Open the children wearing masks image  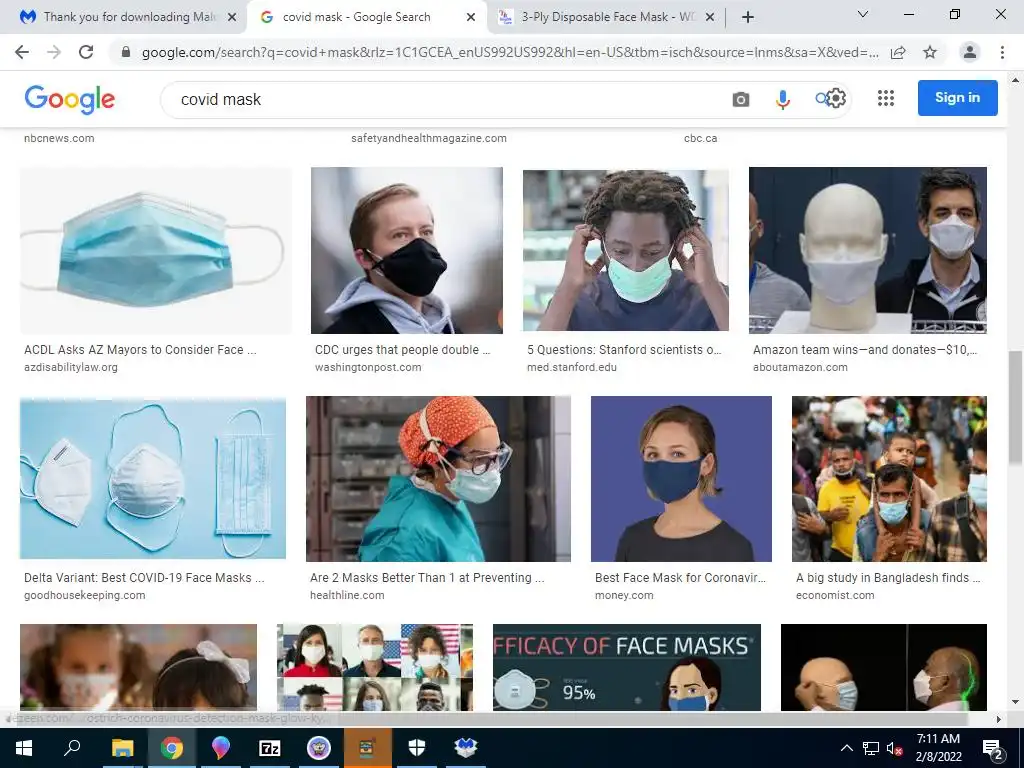138,667
